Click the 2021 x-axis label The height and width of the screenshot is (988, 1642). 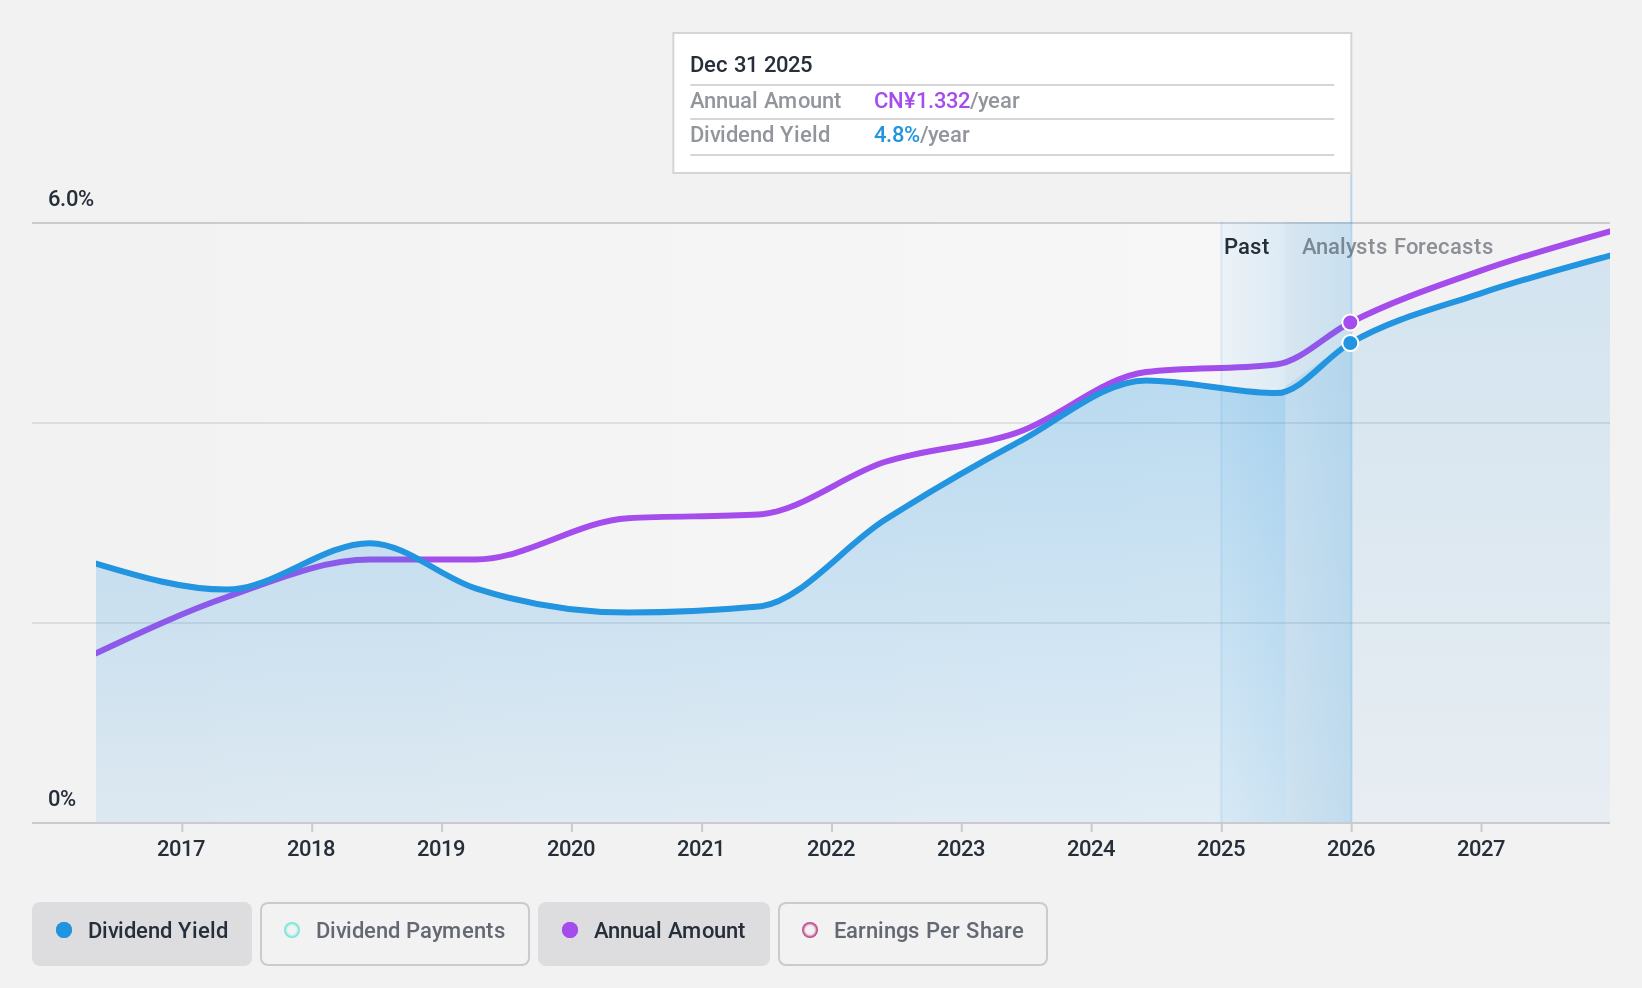point(701,849)
